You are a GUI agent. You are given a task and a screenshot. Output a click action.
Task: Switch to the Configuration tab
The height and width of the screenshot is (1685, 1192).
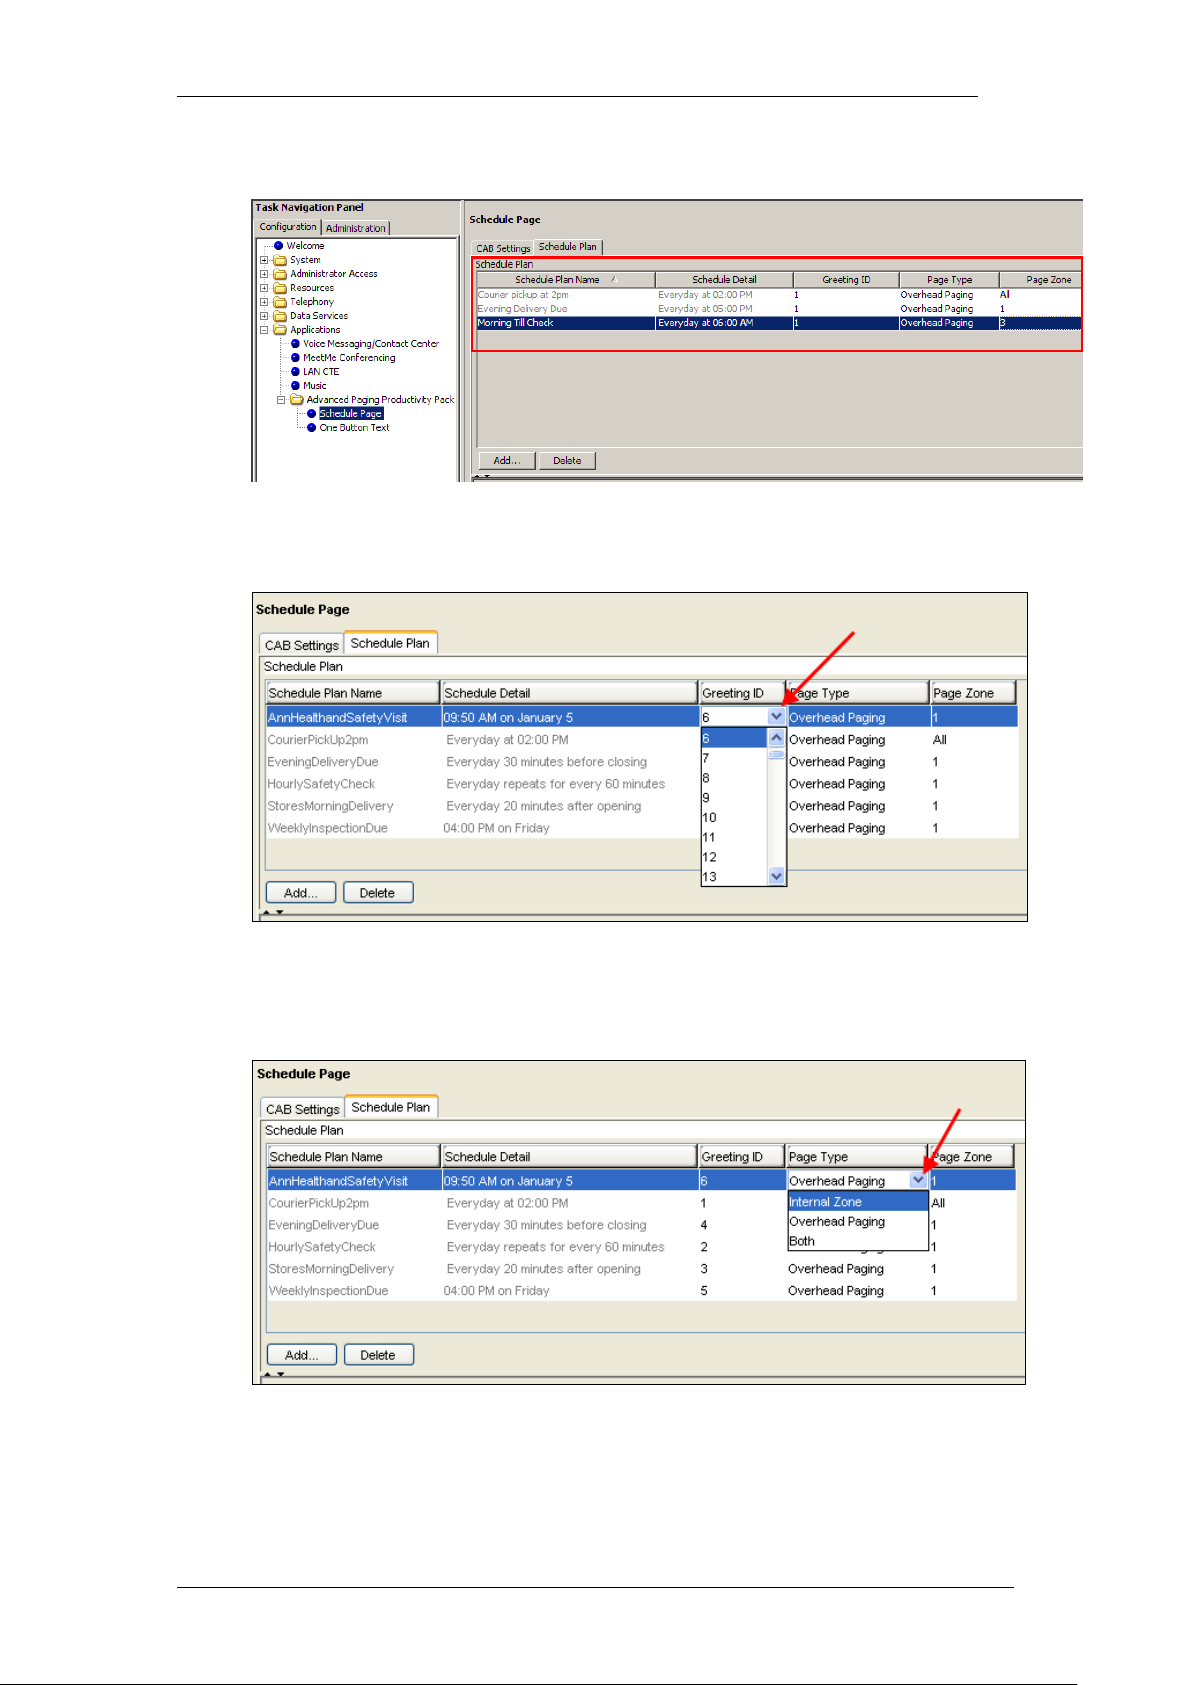click(x=288, y=227)
